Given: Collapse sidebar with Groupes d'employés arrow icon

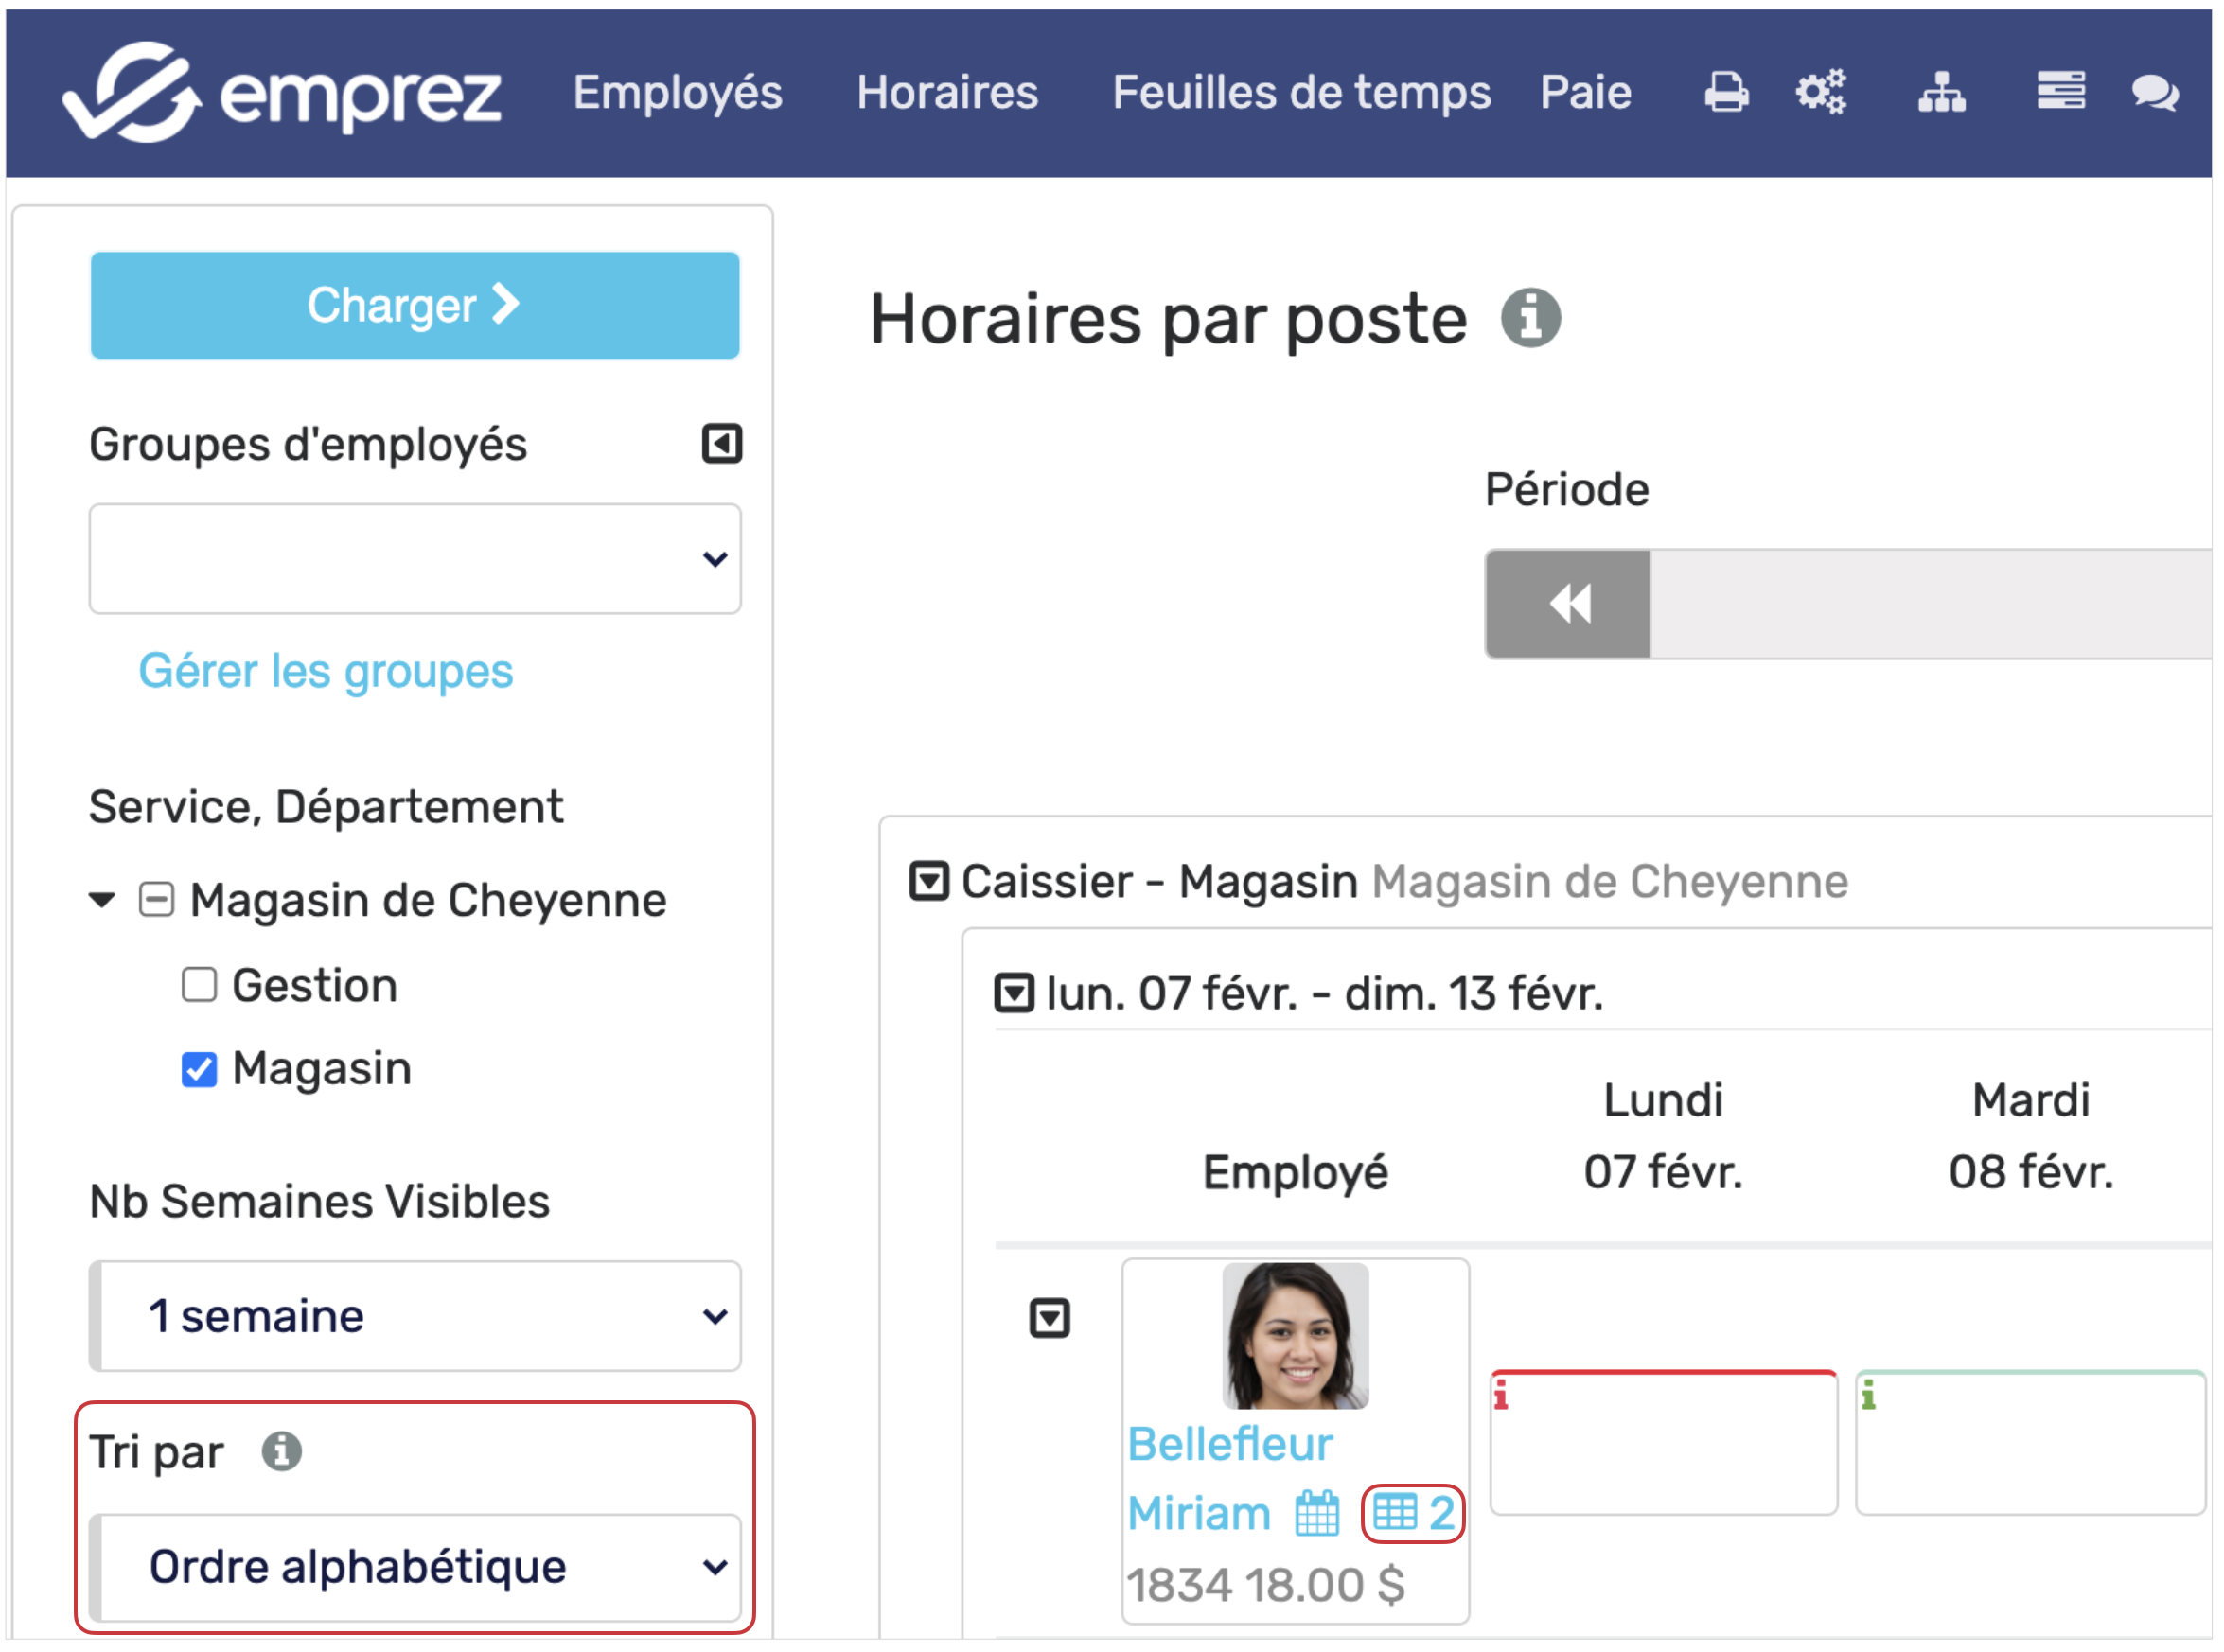Looking at the screenshot, I should [x=721, y=443].
